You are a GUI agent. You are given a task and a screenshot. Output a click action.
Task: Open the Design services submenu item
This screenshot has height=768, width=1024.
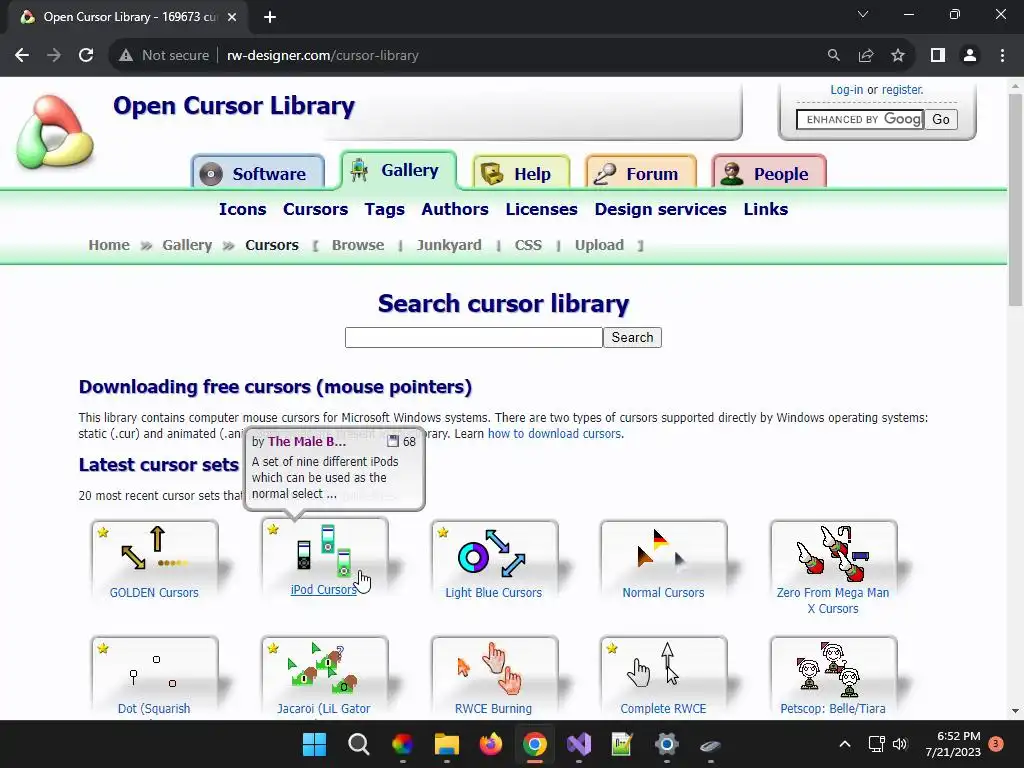point(660,209)
